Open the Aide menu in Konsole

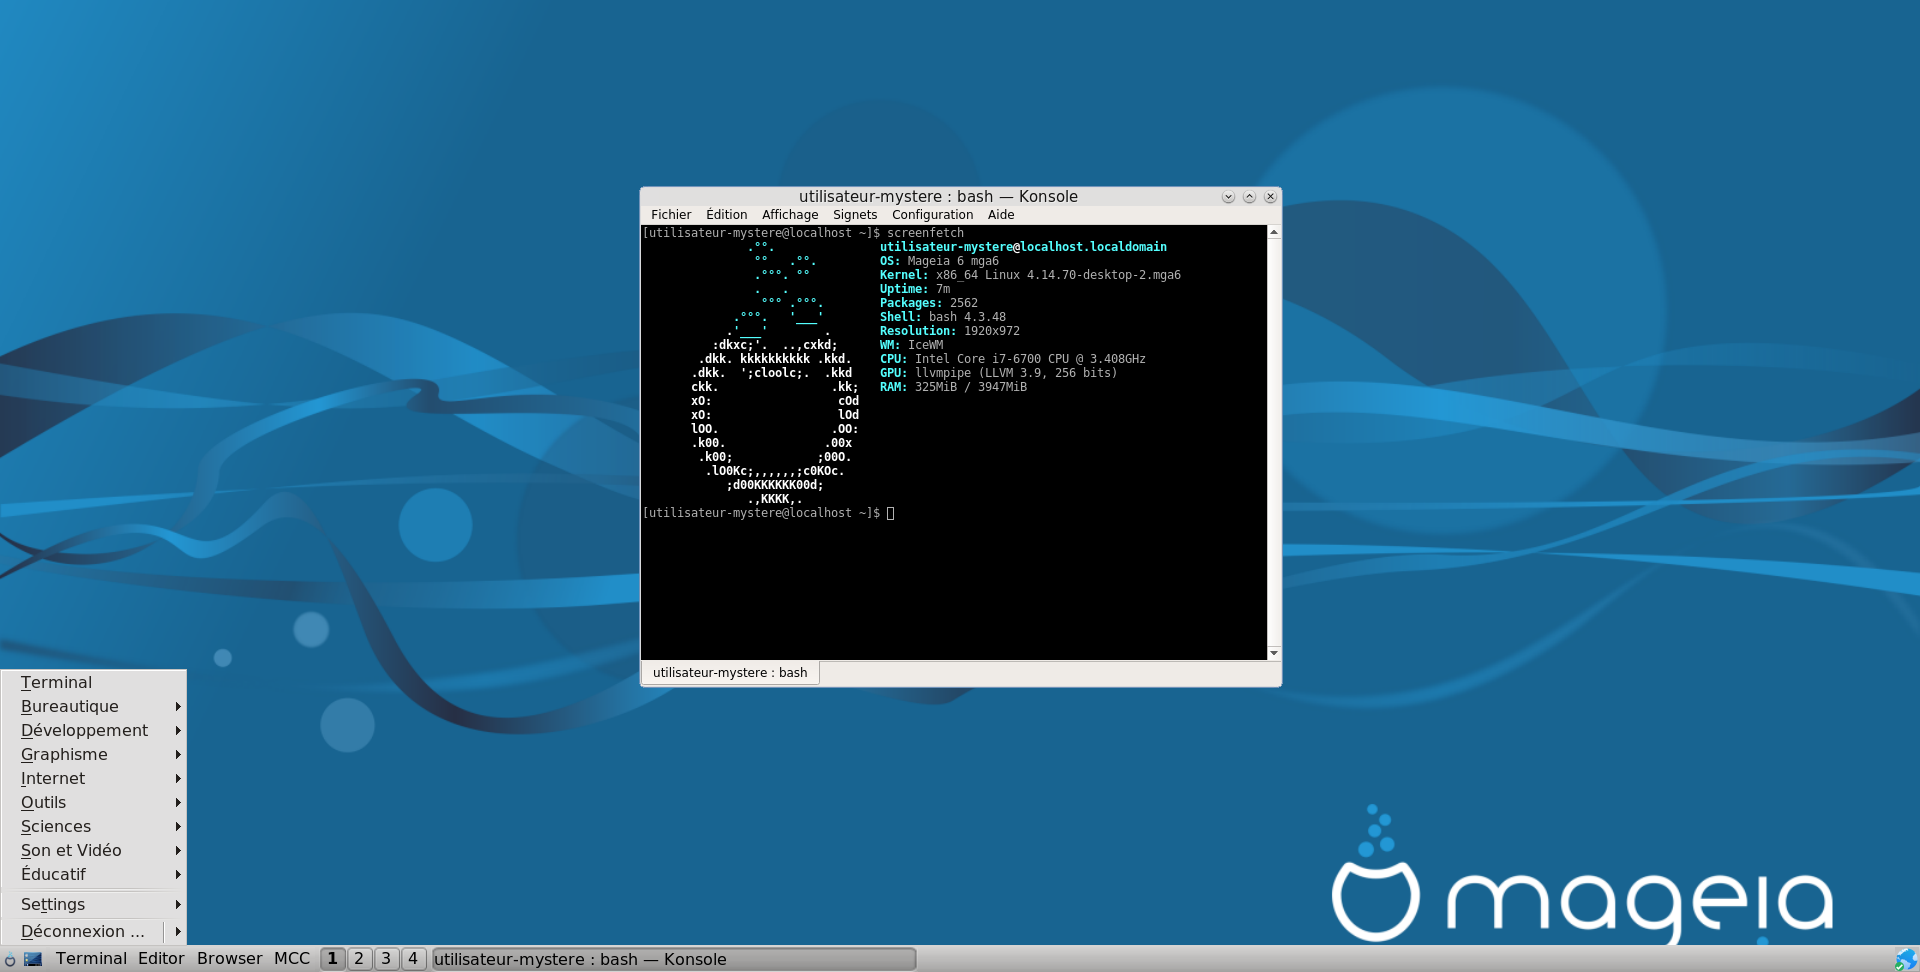coord(1001,215)
